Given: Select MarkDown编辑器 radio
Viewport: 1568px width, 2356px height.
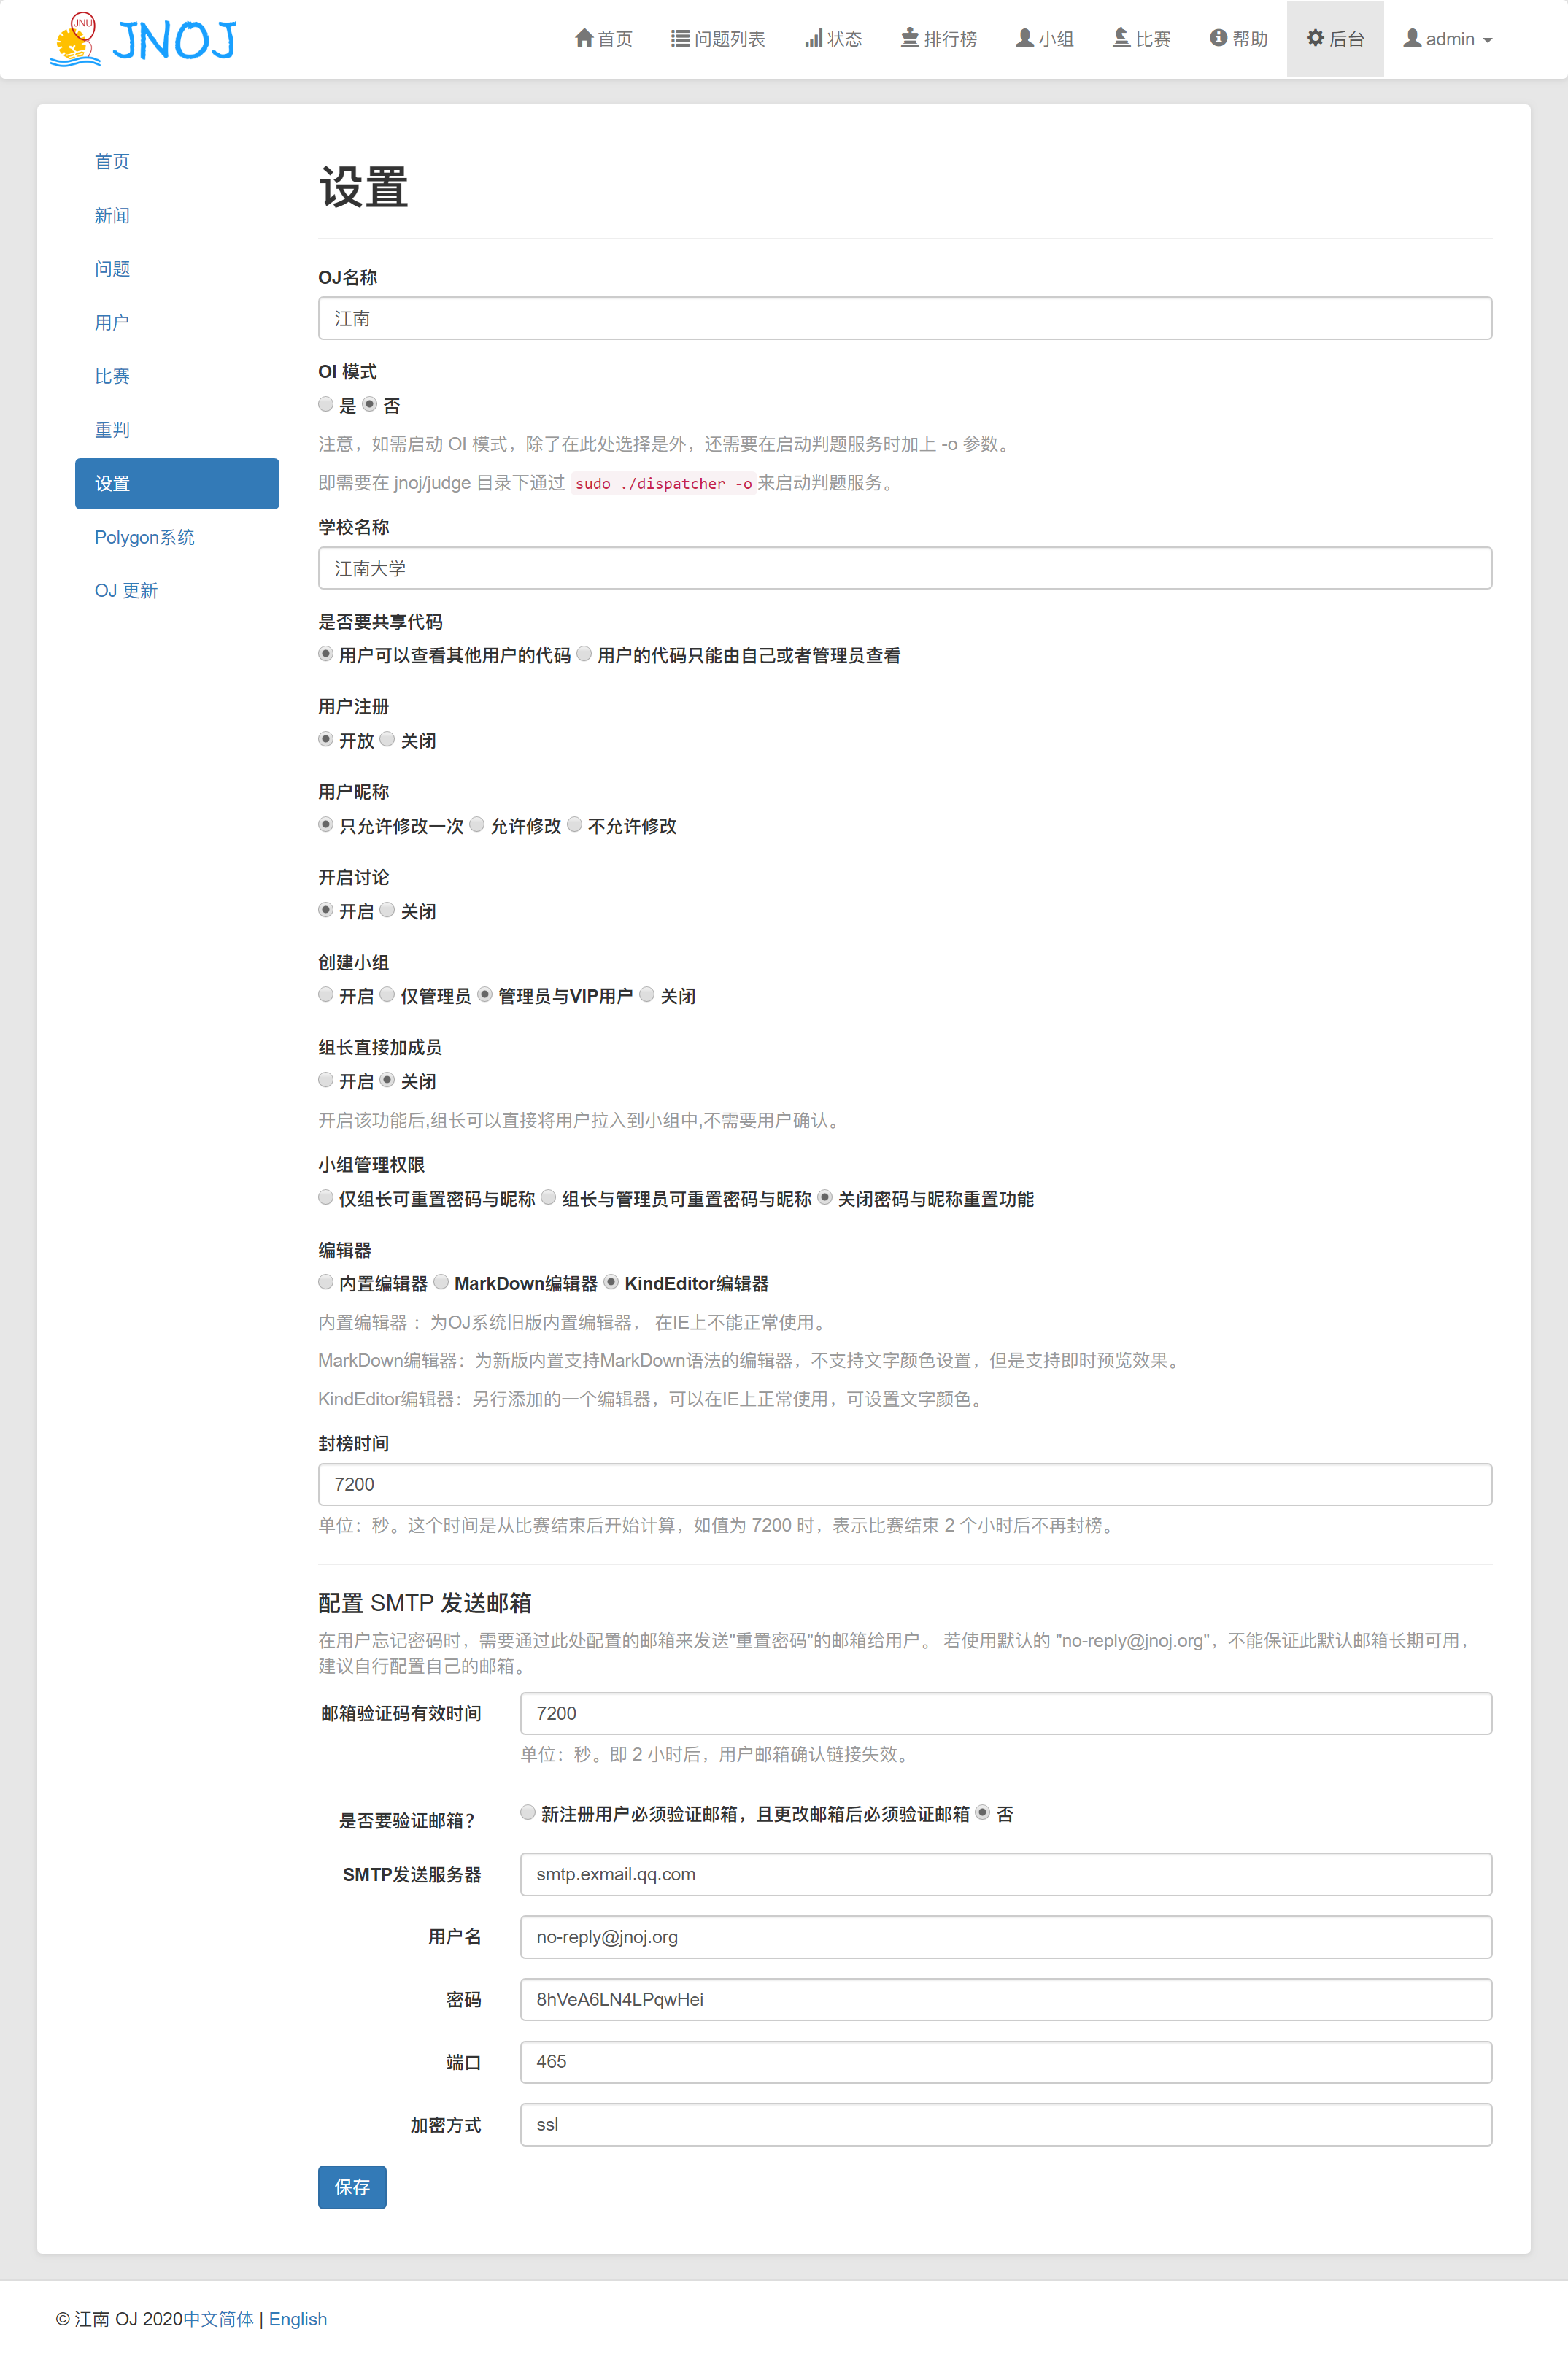Looking at the screenshot, I should point(441,1282).
